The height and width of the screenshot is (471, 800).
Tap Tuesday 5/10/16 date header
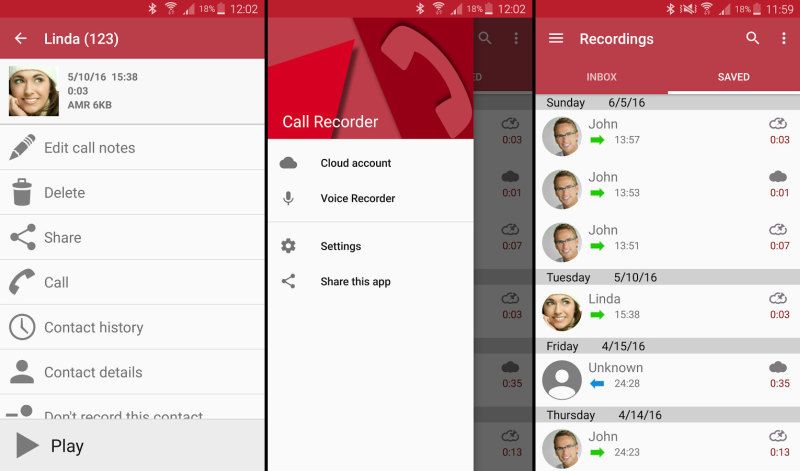pos(668,277)
